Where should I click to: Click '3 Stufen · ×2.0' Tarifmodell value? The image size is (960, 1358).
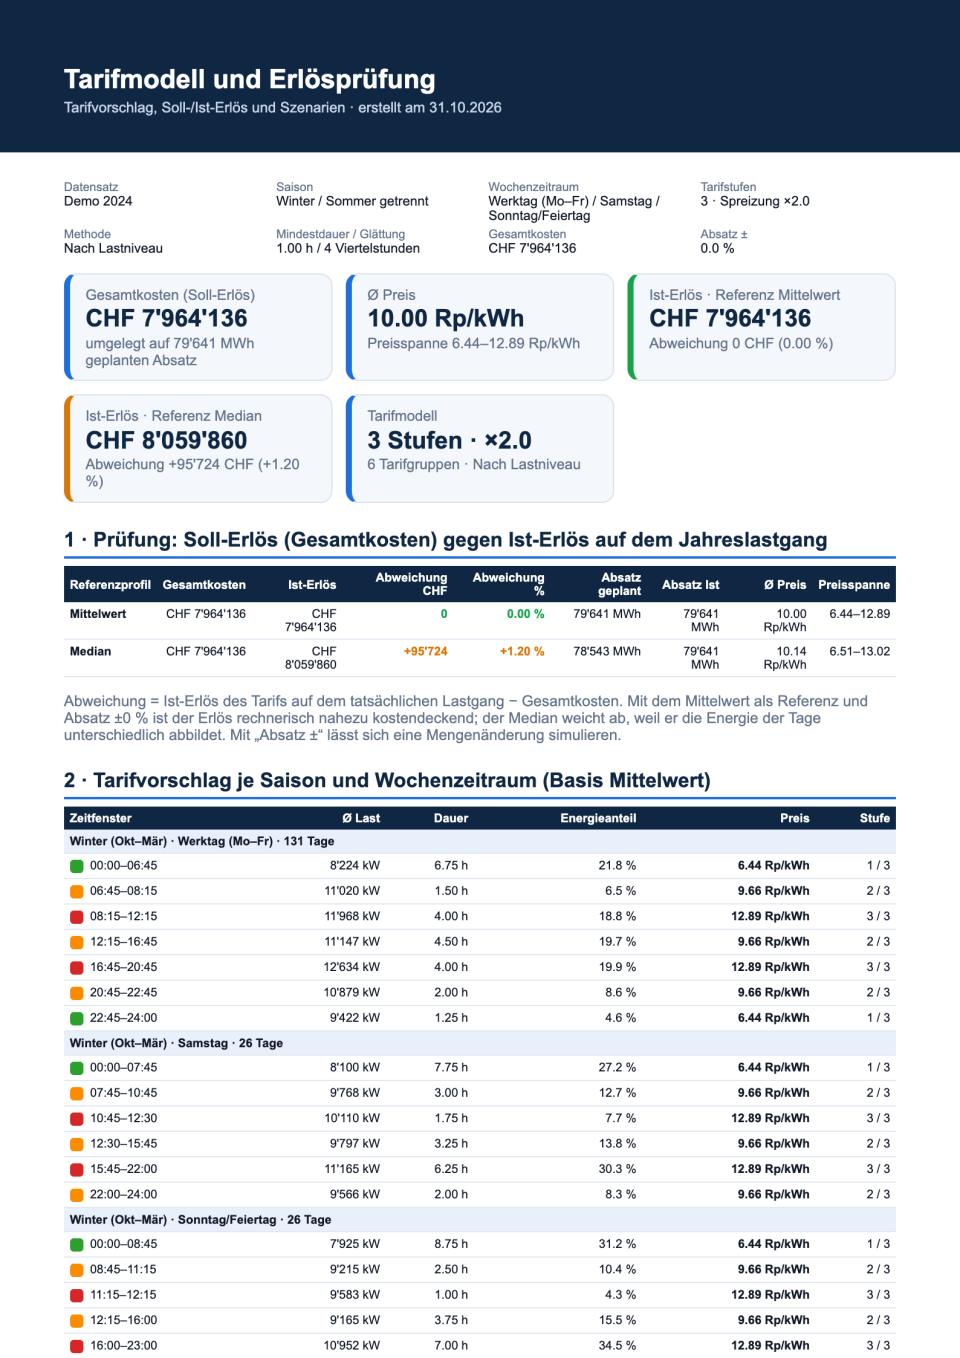click(450, 440)
